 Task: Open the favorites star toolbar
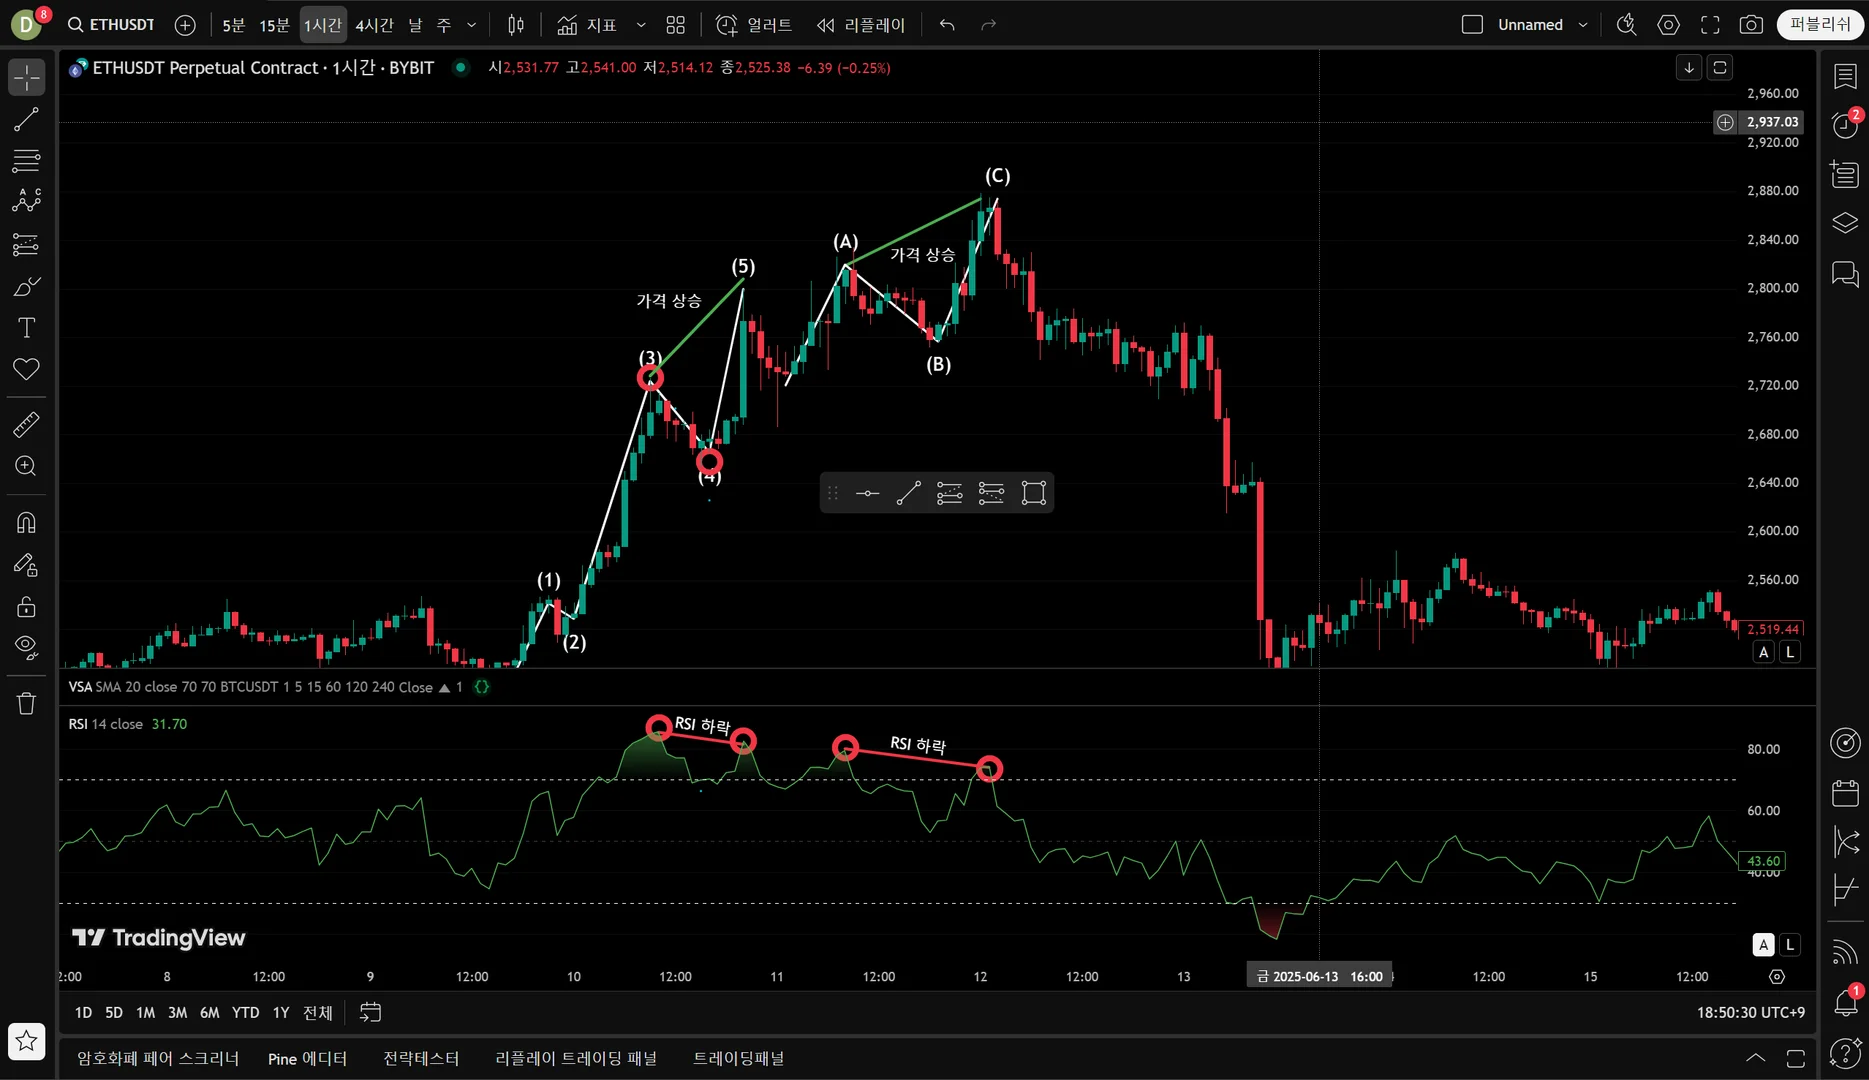click(27, 1041)
